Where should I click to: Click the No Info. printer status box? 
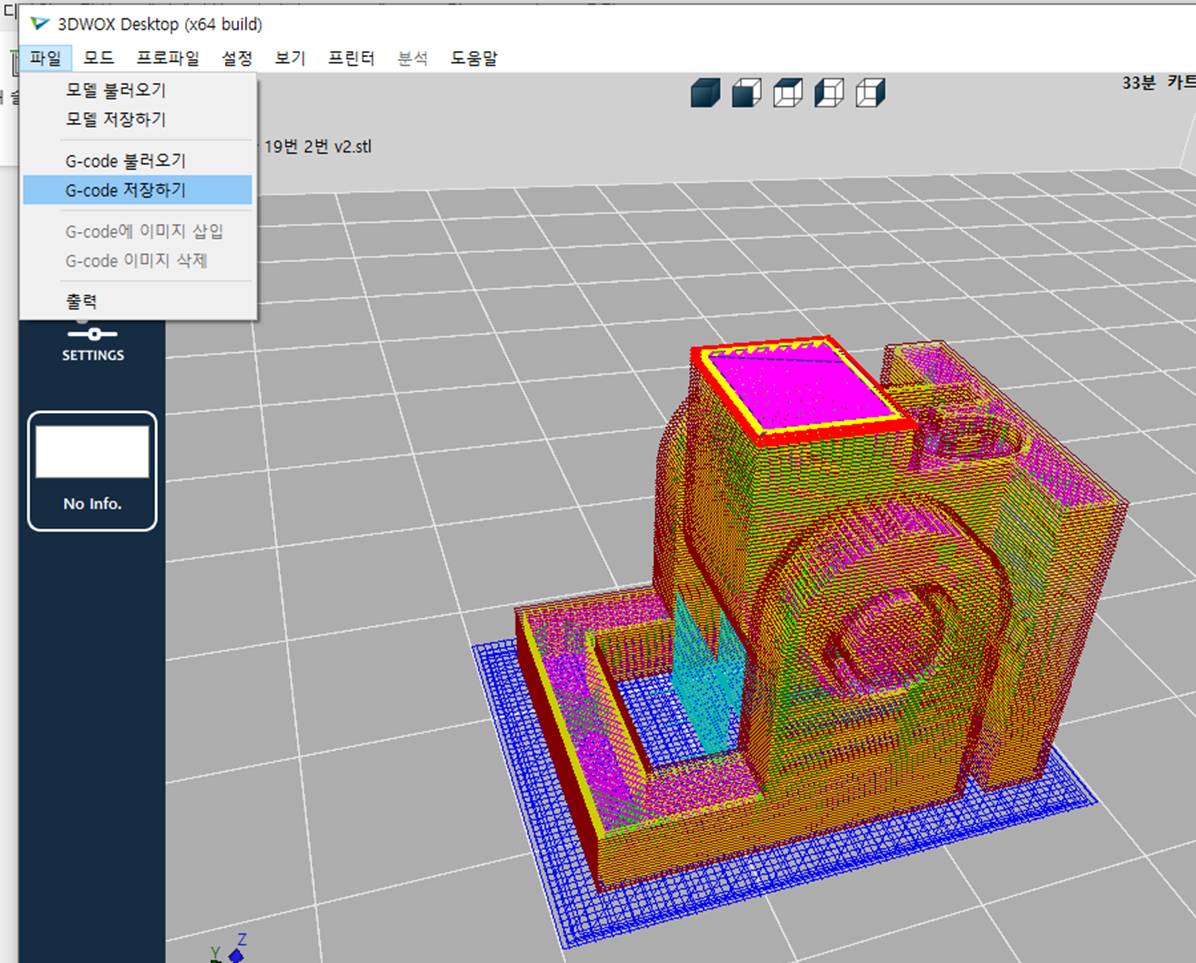[92, 471]
